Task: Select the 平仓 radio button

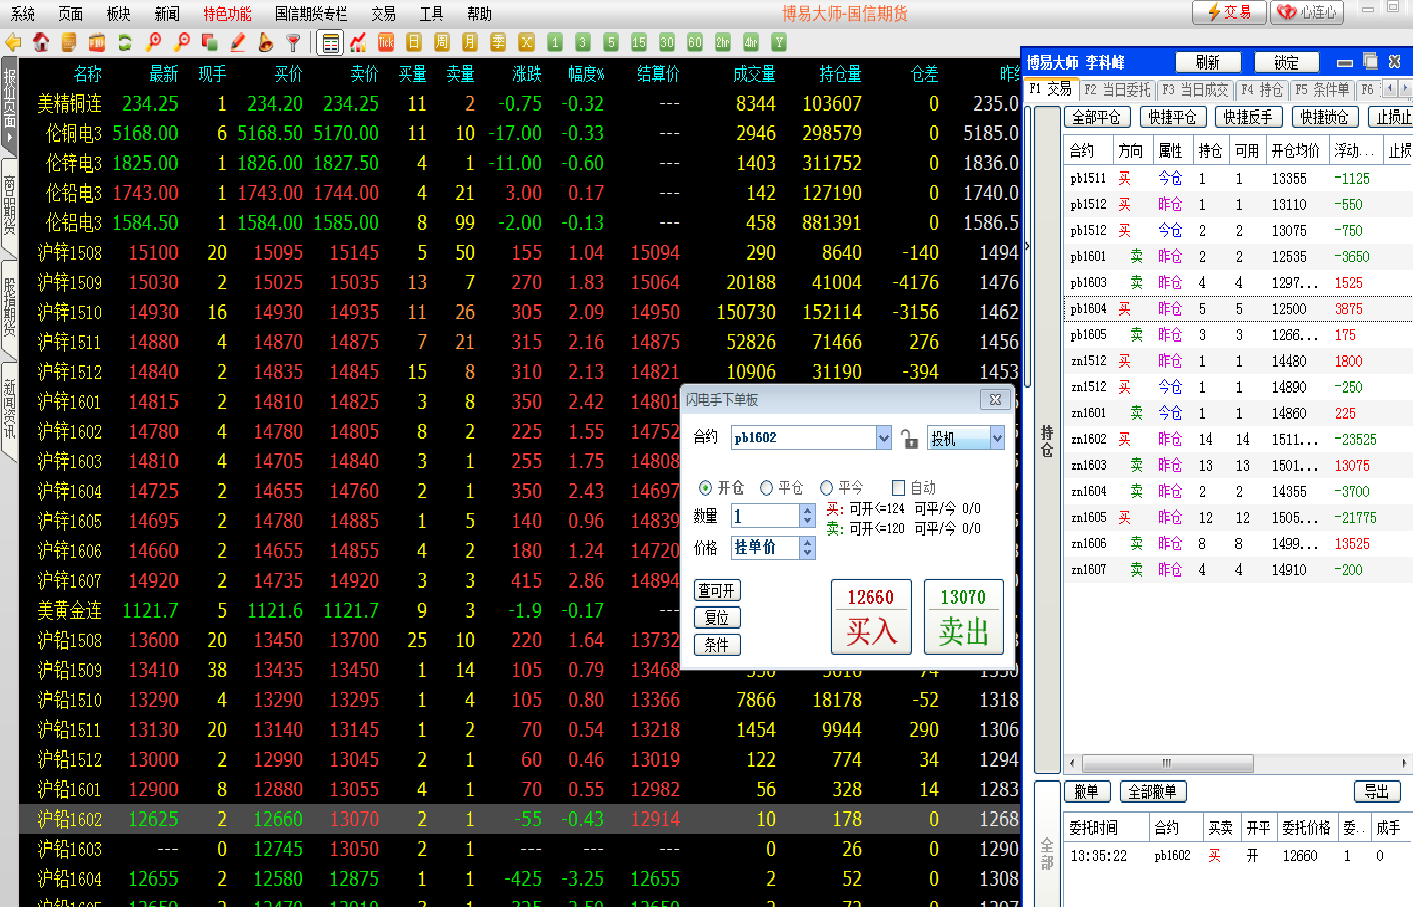Action: (x=767, y=488)
